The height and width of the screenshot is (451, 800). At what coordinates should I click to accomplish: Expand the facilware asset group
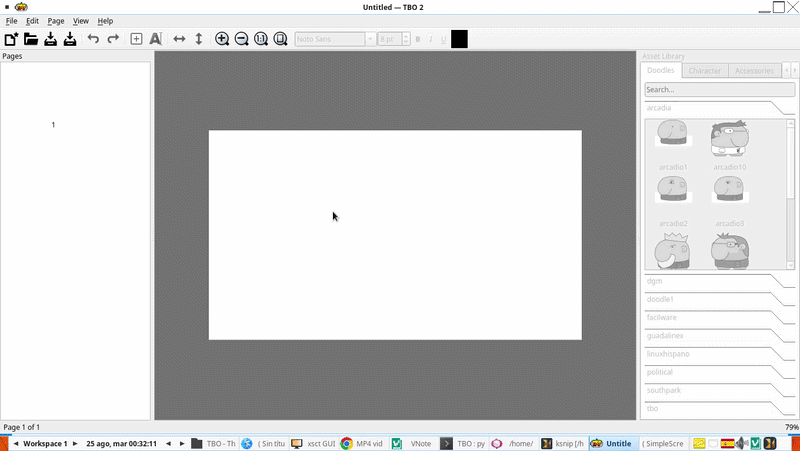pyautogui.click(x=719, y=317)
